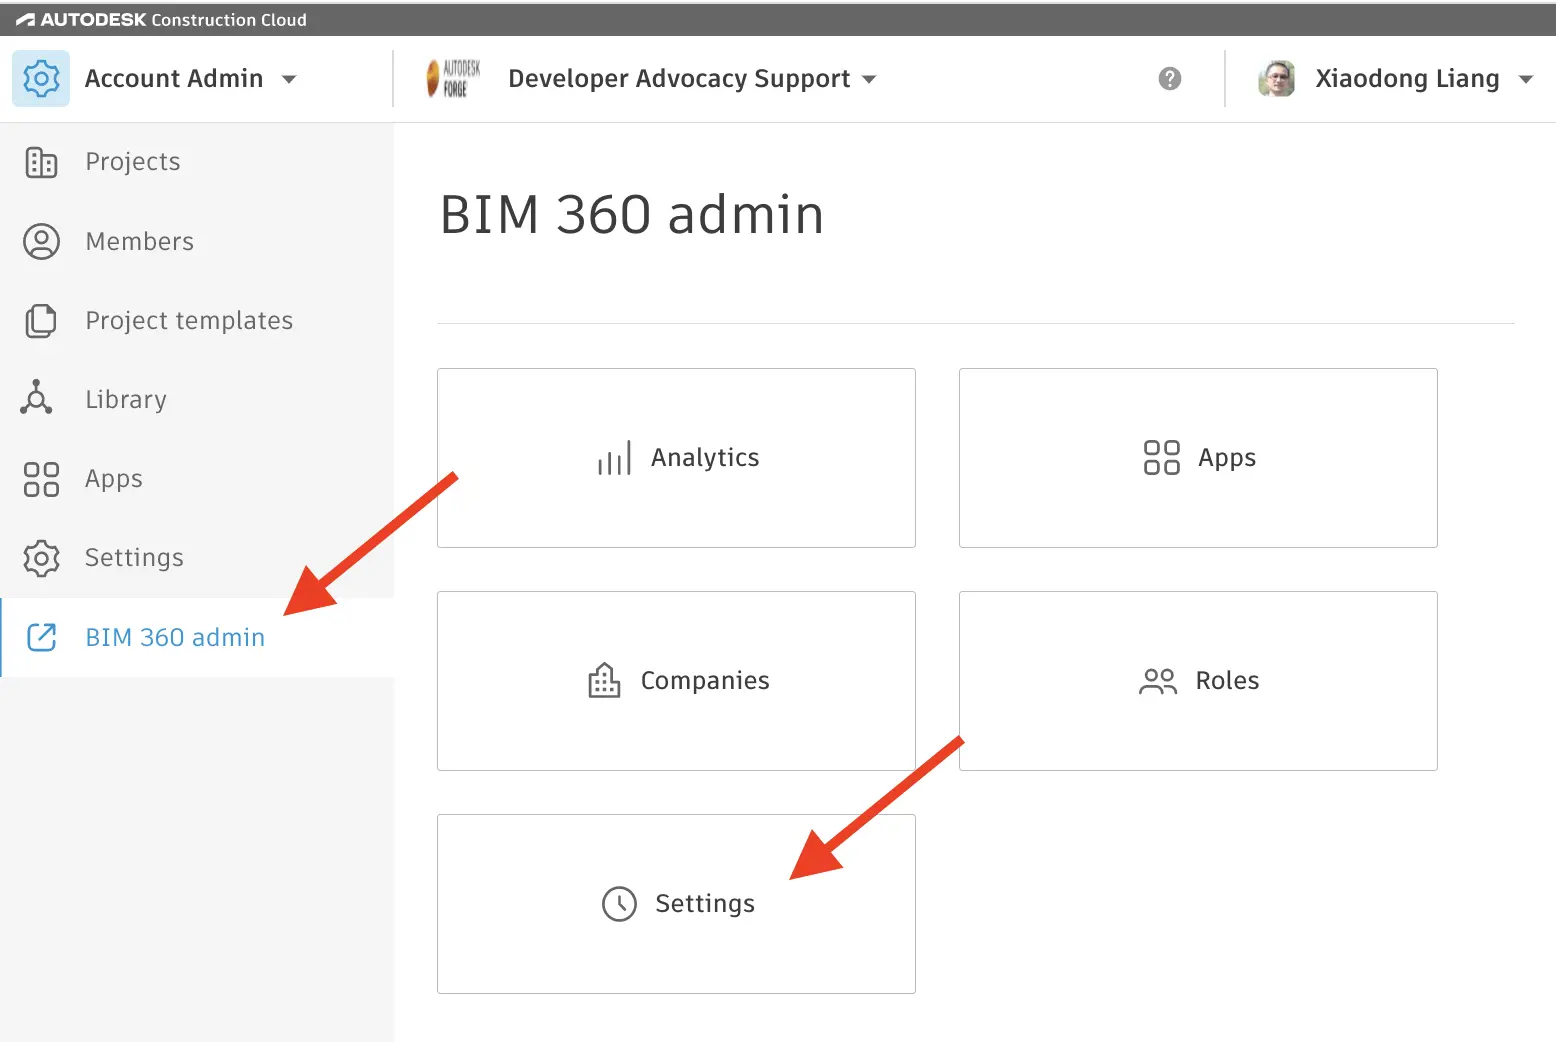The image size is (1556, 1042).
Task: Select BIM 360 admin in sidebar
Action: click(x=197, y=637)
